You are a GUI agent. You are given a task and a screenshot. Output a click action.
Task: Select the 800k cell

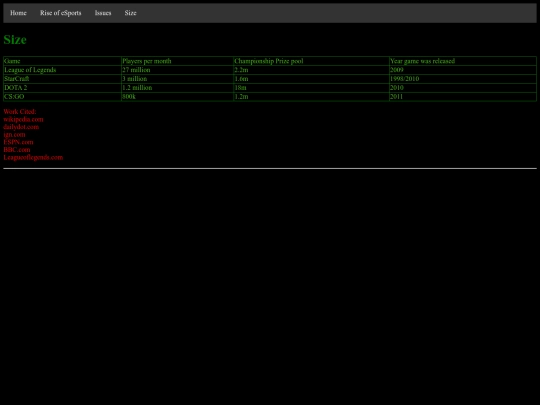[177, 97]
